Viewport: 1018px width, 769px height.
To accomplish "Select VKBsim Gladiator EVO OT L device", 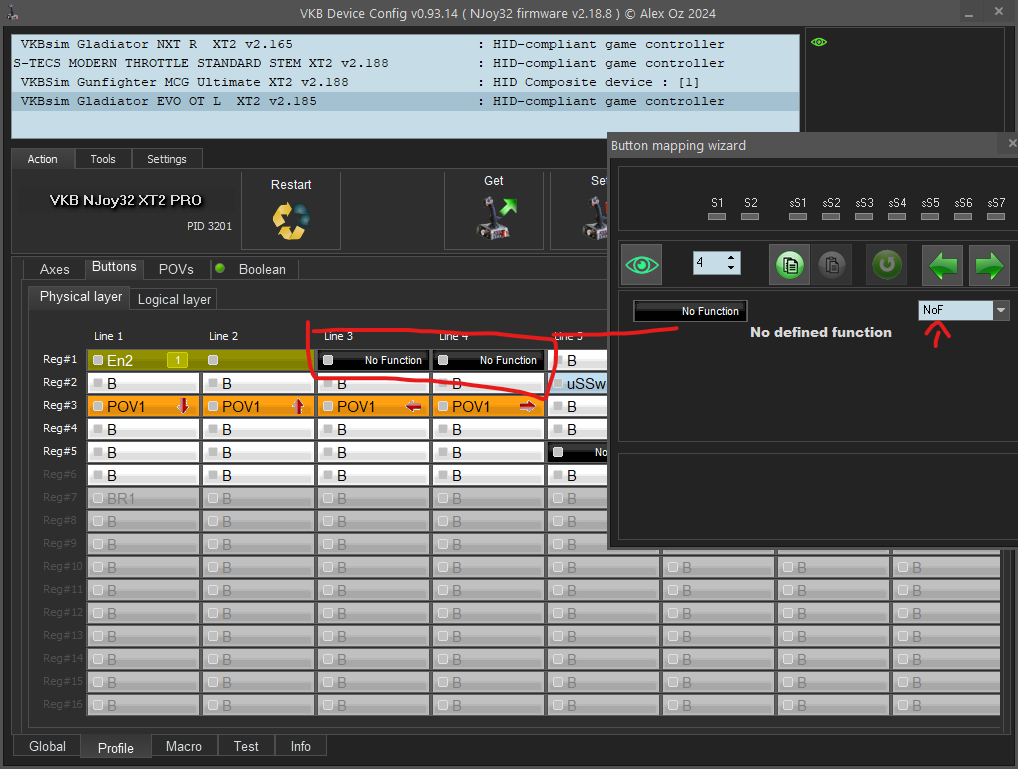I will coord(406,101).
